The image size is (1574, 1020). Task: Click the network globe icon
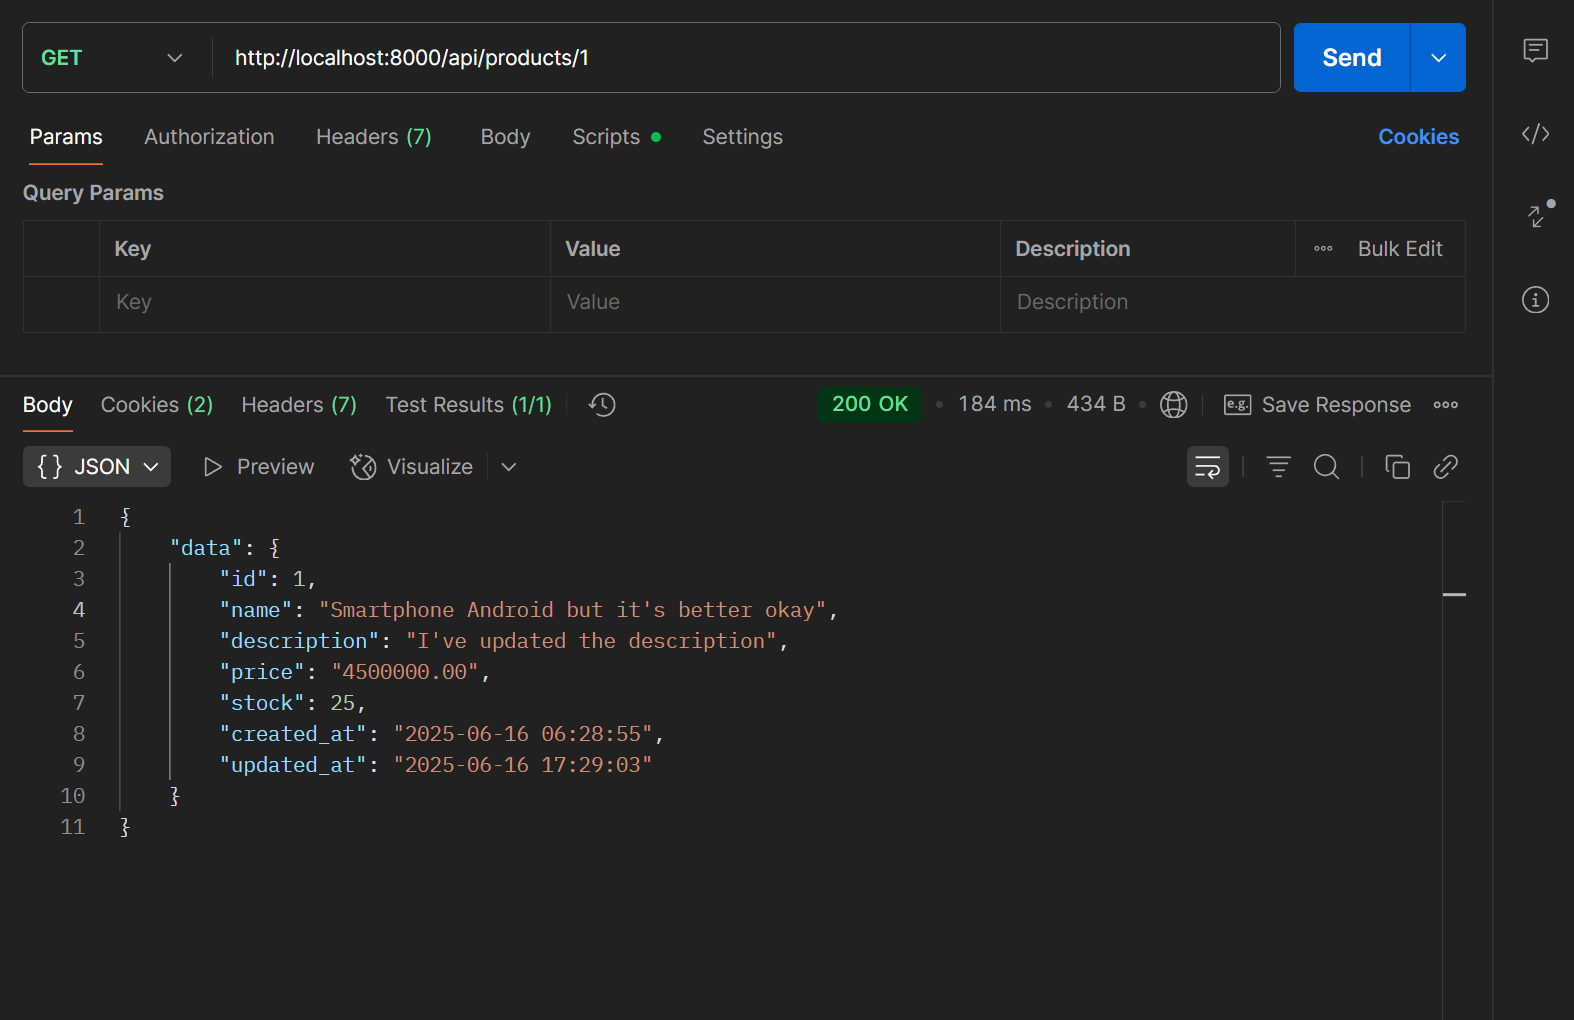(1173, 405)
